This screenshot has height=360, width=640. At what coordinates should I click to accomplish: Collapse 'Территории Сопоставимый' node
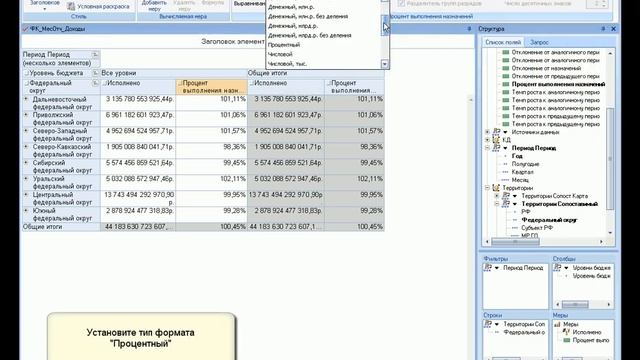coord(497,204)
